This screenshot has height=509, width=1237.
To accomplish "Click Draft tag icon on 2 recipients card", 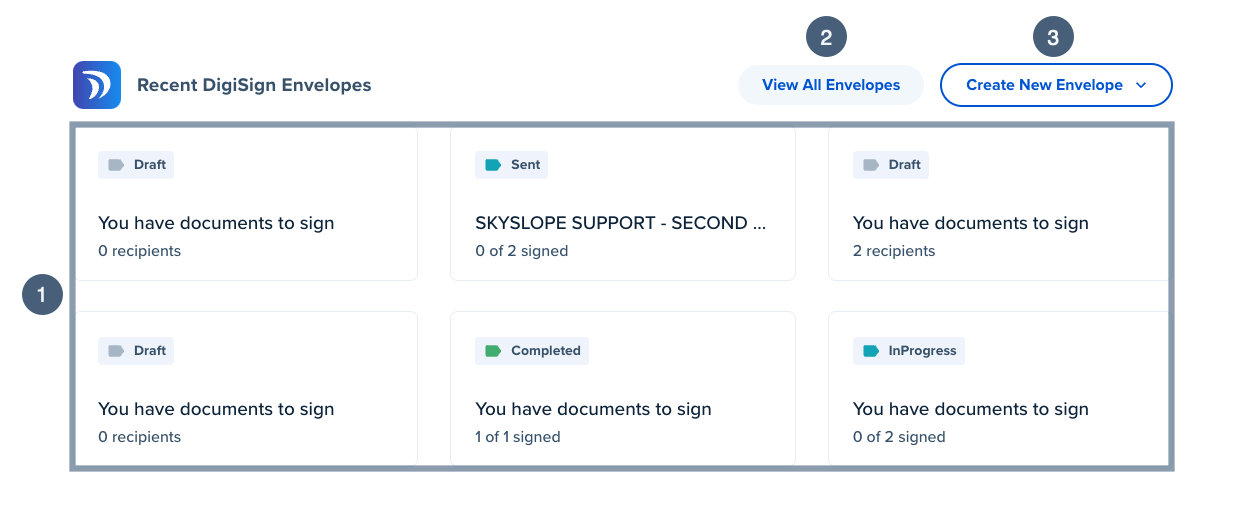I will point(870,165).
